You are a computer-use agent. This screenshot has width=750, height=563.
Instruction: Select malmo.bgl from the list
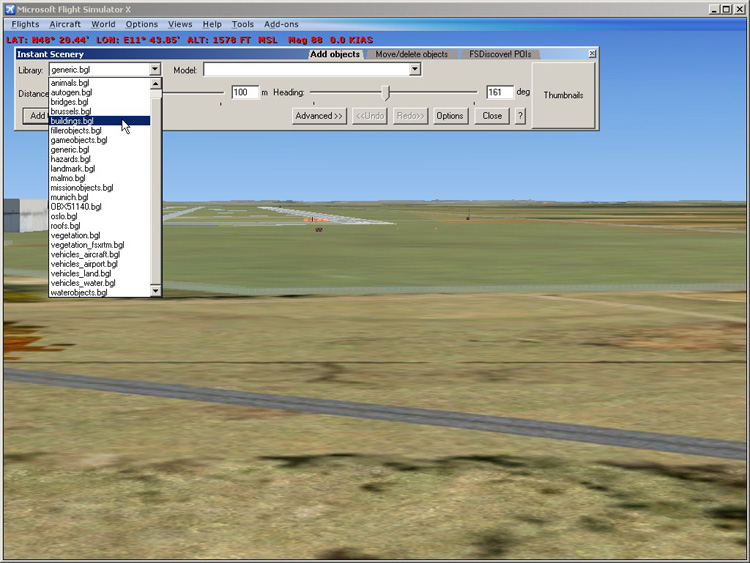tap(99, 178)
